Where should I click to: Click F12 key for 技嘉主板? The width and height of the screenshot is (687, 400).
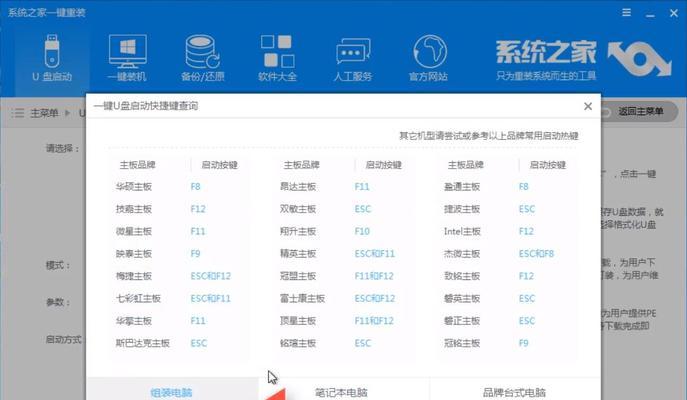(x=198, y=209)
